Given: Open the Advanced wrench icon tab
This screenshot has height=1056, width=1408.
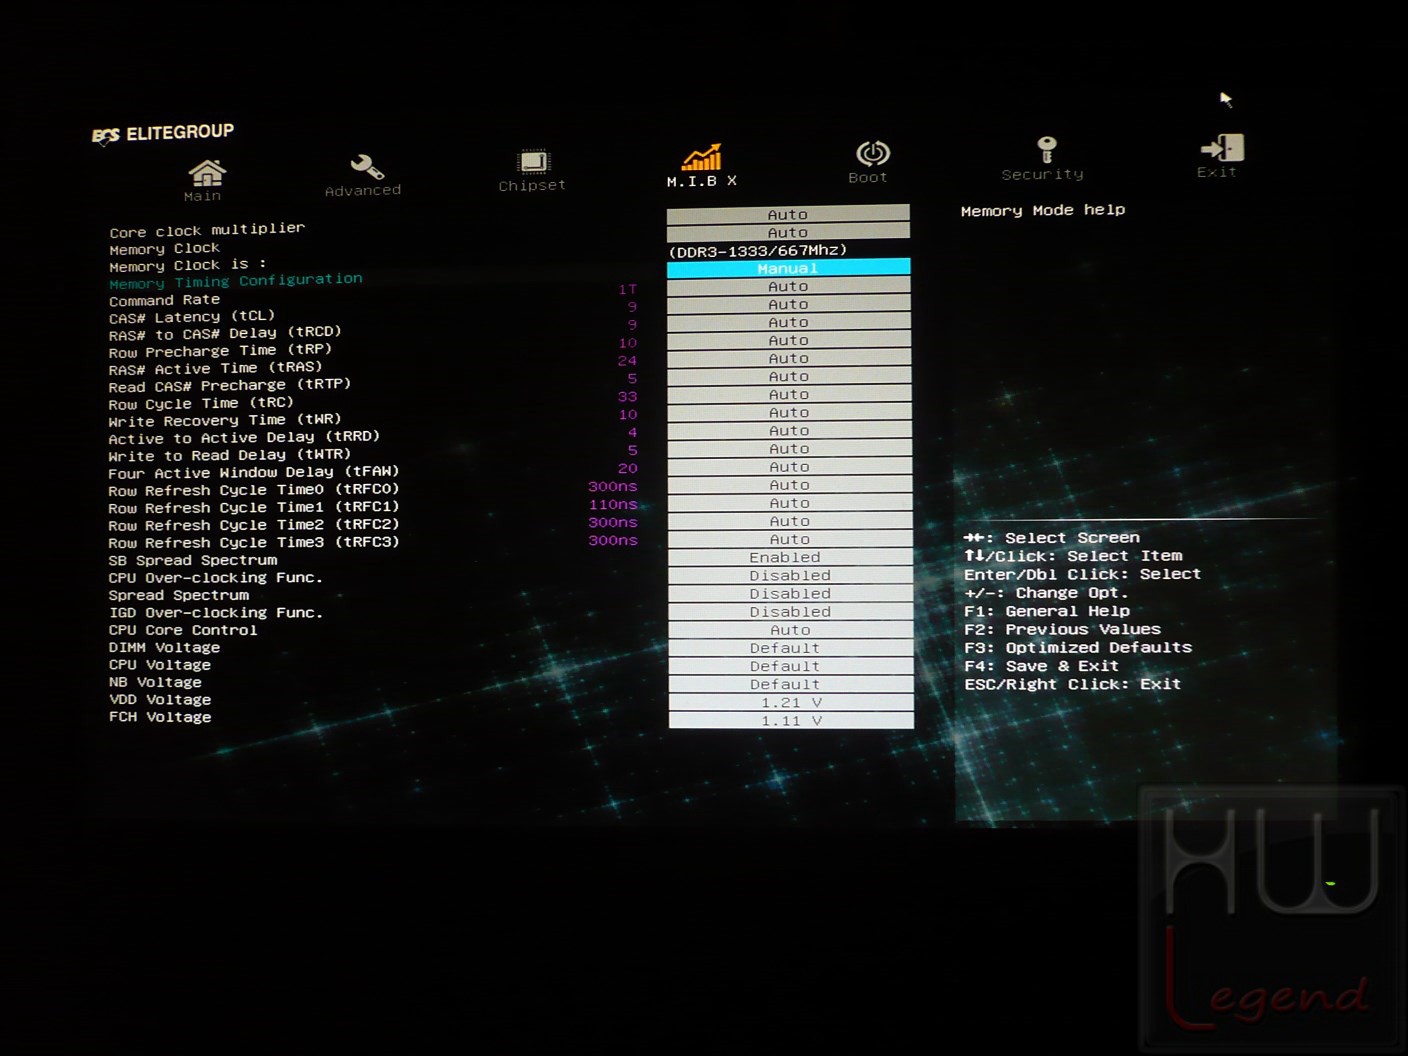Looking at the screenshot, I should coord(367,166).
